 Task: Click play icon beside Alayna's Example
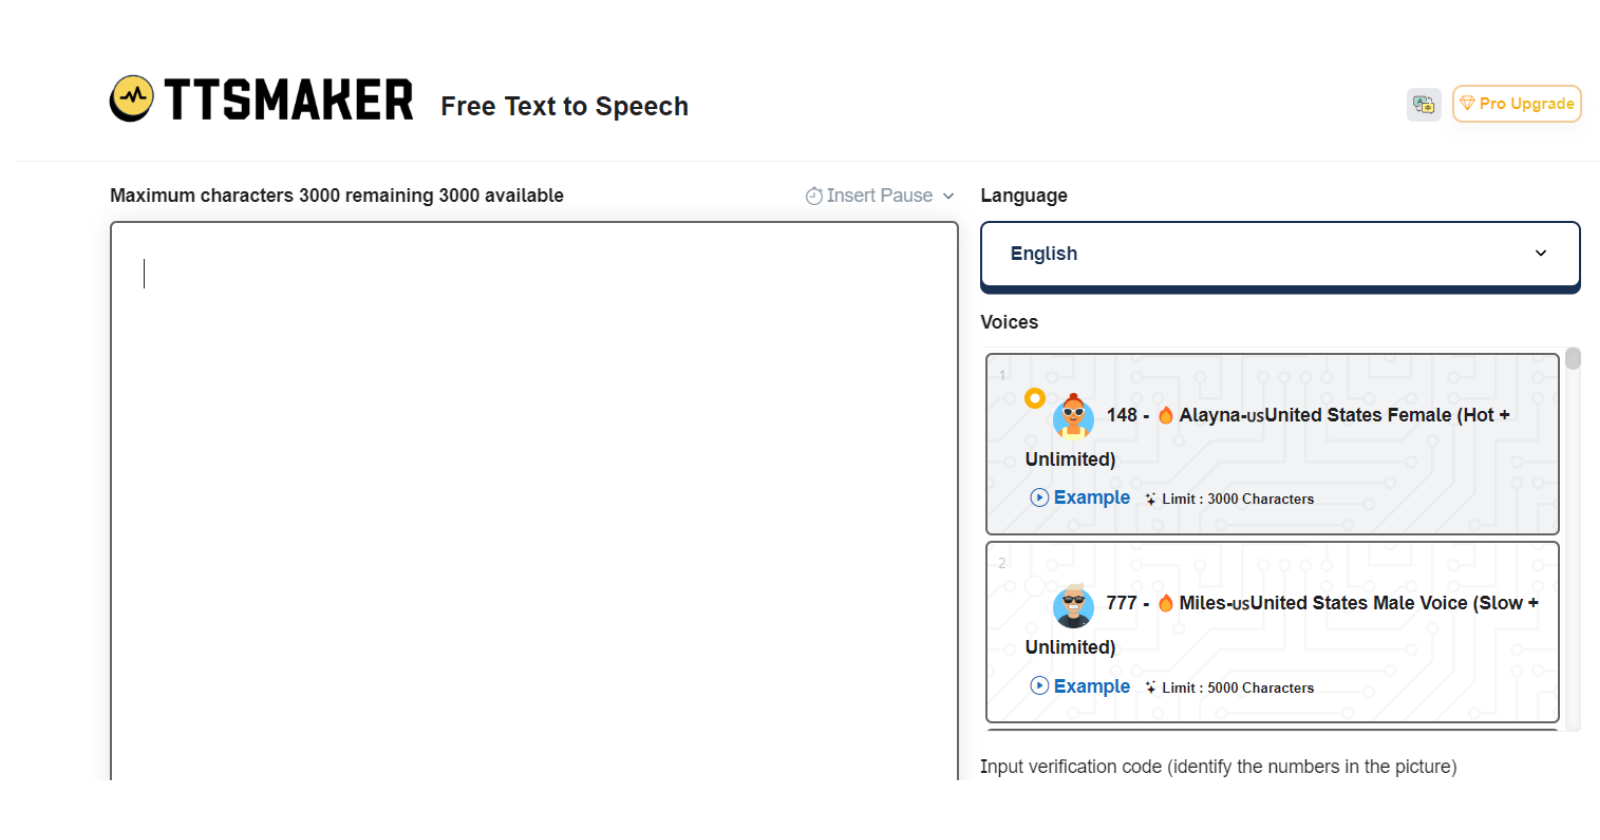tap(1040, 497)
